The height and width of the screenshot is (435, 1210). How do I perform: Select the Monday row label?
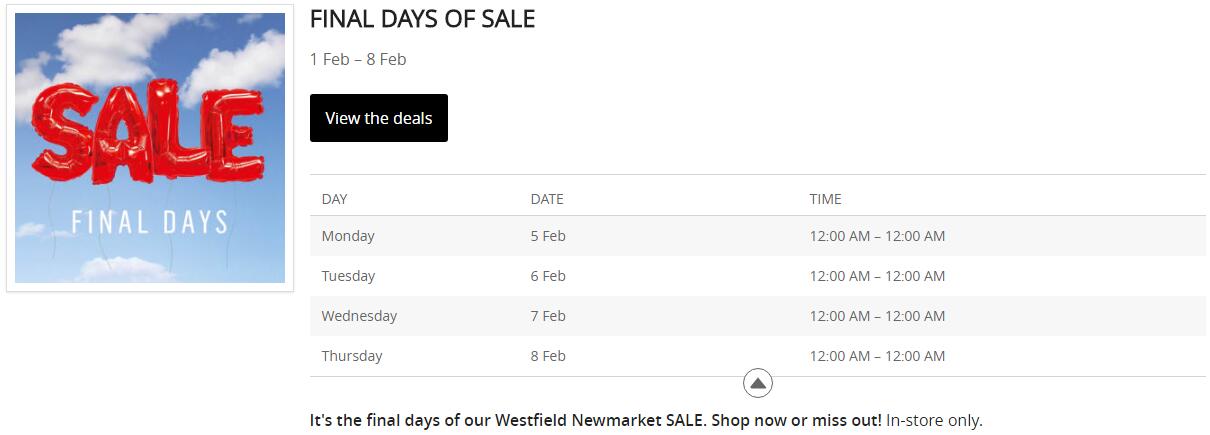click(348, 236)
